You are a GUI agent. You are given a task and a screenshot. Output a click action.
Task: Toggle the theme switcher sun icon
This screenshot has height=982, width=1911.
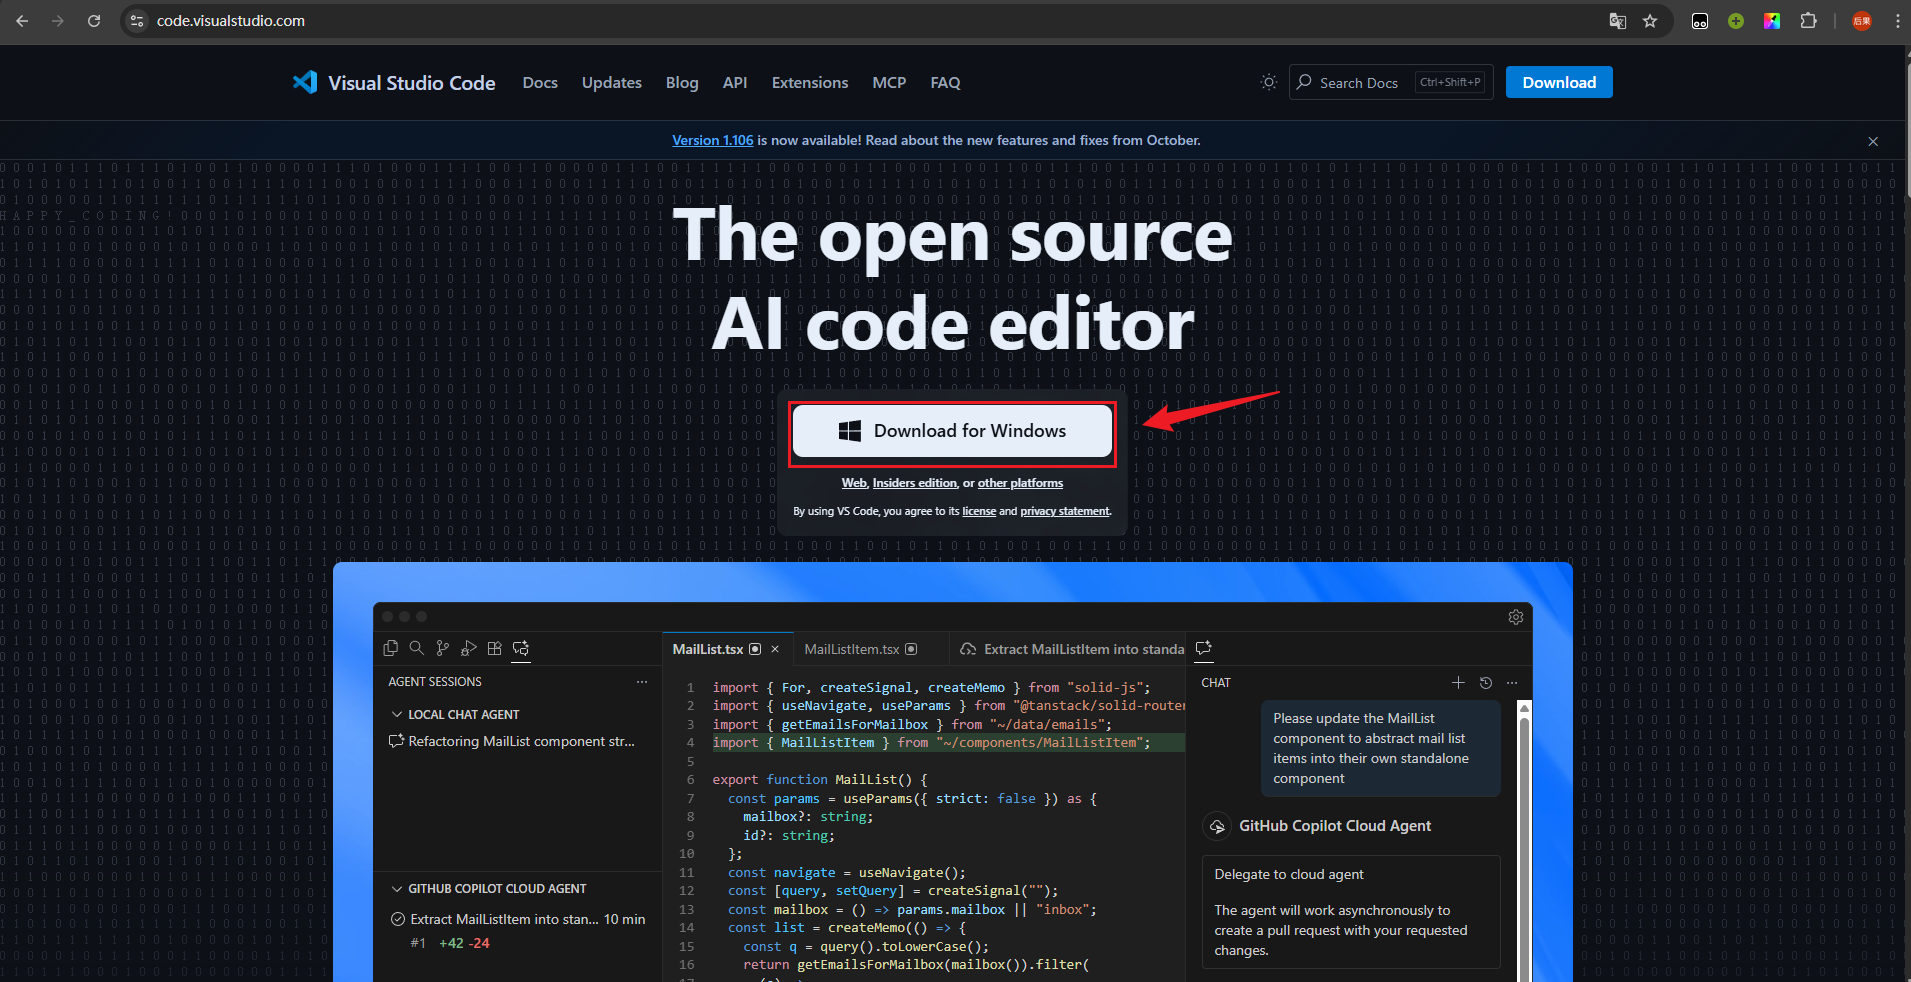1268,82
